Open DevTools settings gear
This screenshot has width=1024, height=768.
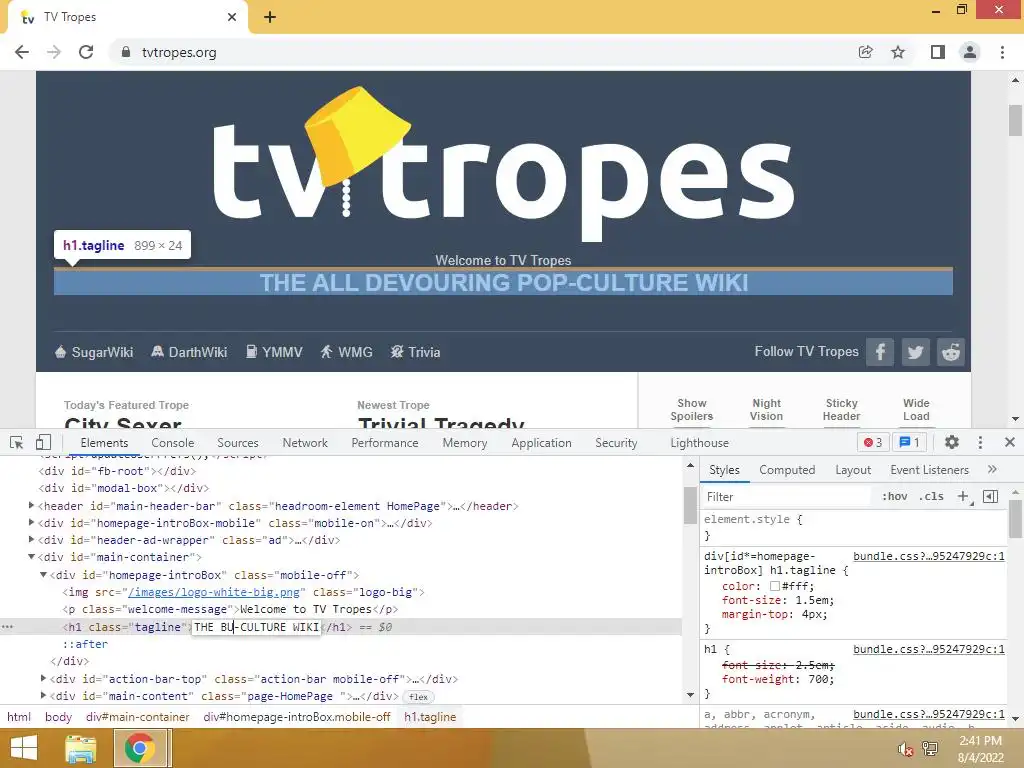pyautogui.click(x=952, y=442)
